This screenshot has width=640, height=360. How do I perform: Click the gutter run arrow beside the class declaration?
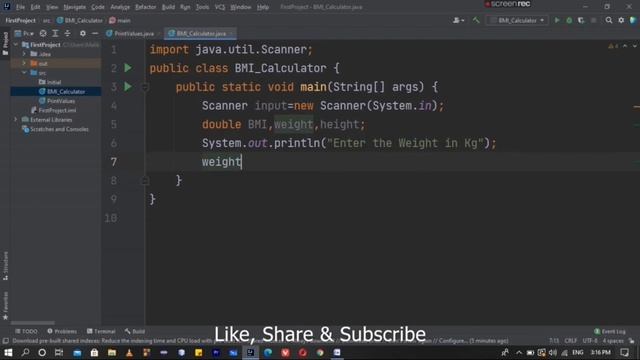pyautogui.click(x=128, y=68)
